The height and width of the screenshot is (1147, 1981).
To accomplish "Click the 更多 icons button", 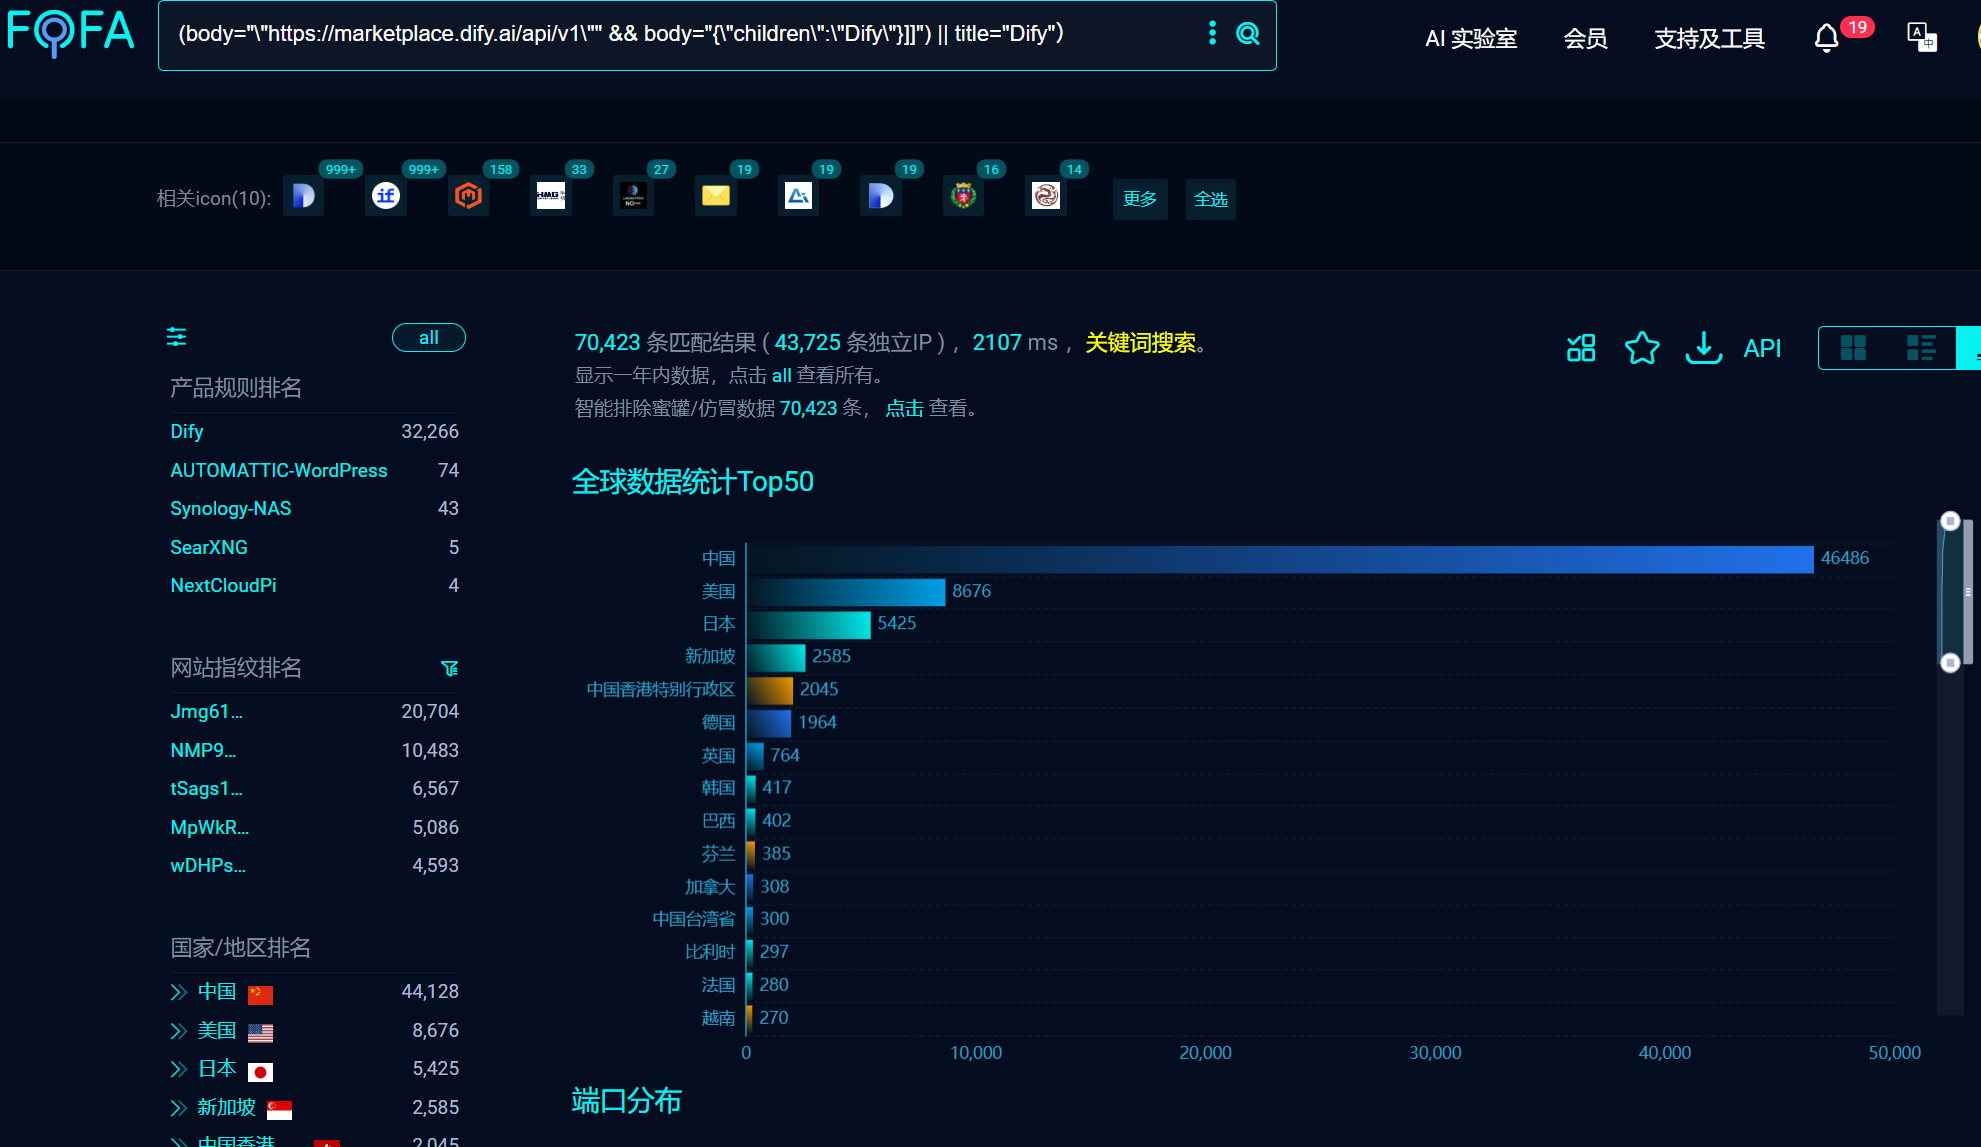I will click(1139, 199).
